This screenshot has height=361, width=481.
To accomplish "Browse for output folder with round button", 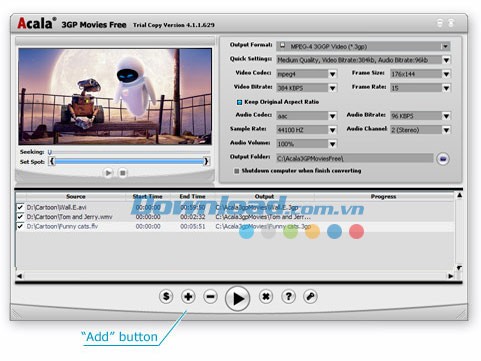I will click(443, 159).
